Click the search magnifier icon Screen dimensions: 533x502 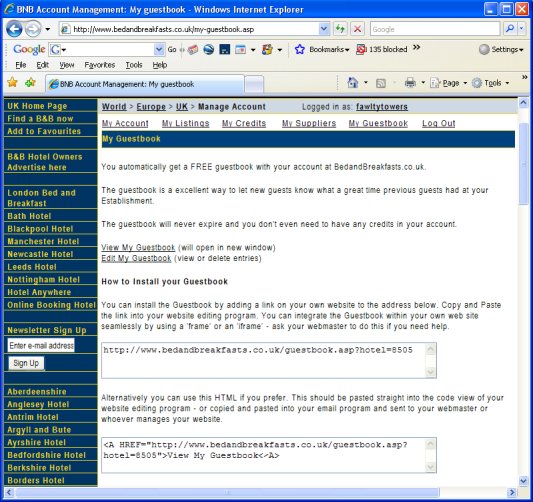coord(510,29)
